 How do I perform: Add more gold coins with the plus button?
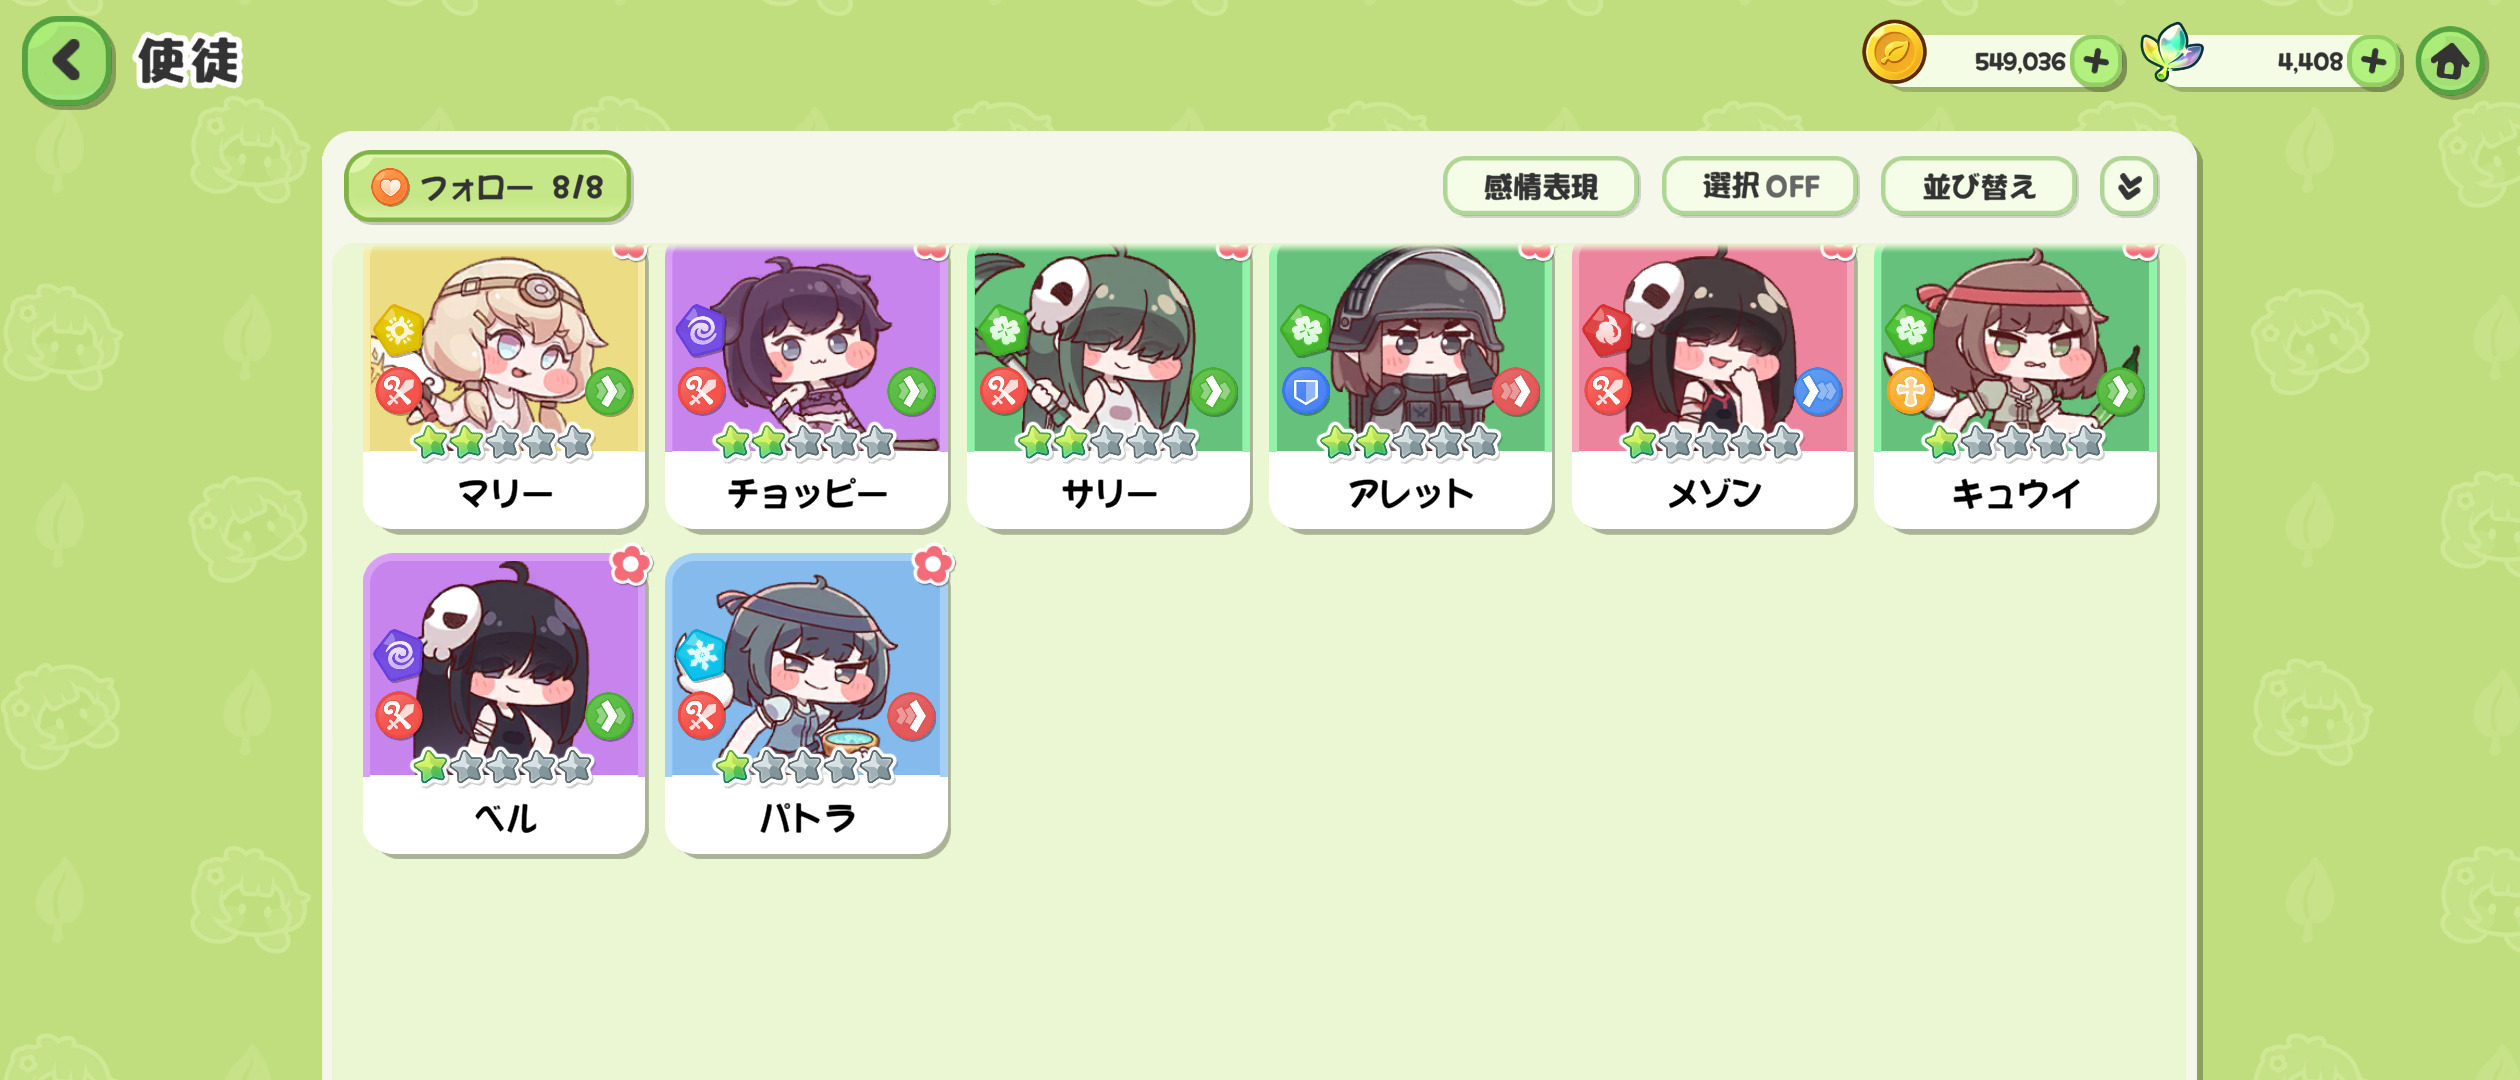(x=2096, y=62)
